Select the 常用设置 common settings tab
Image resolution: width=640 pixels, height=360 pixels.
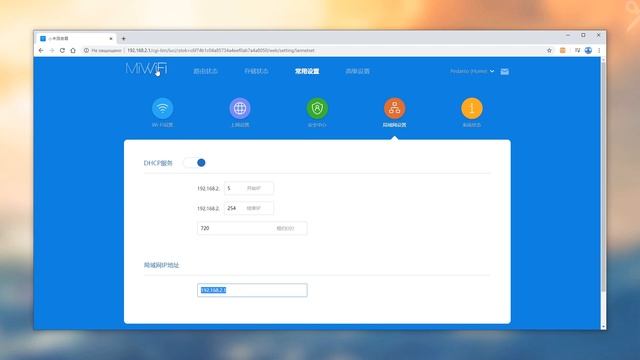coord(307,71)
